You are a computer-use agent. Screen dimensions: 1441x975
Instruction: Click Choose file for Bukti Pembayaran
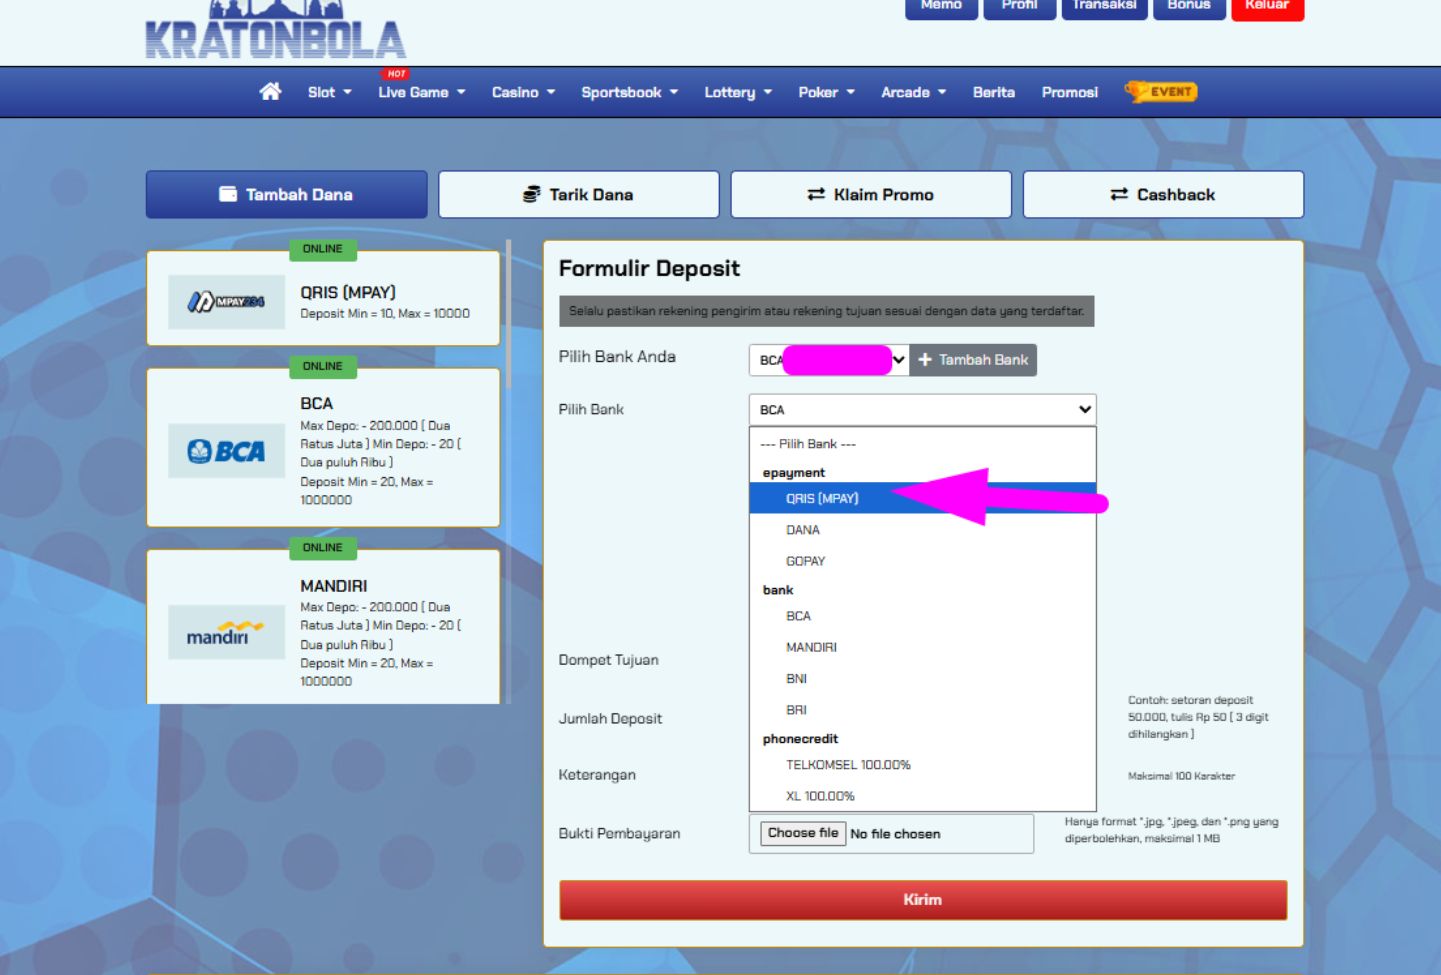803,833
